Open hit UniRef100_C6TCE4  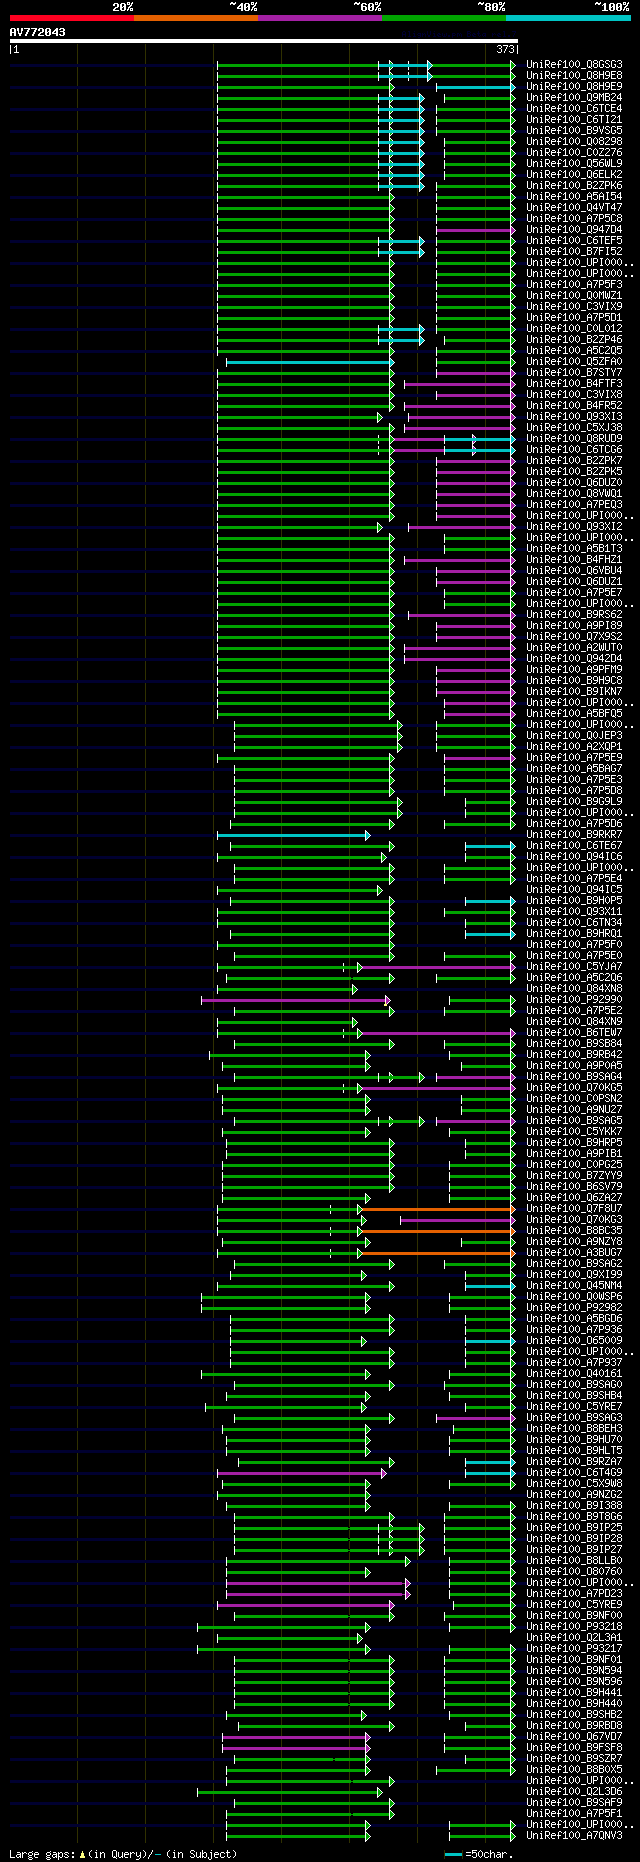(x=574, y=109)
